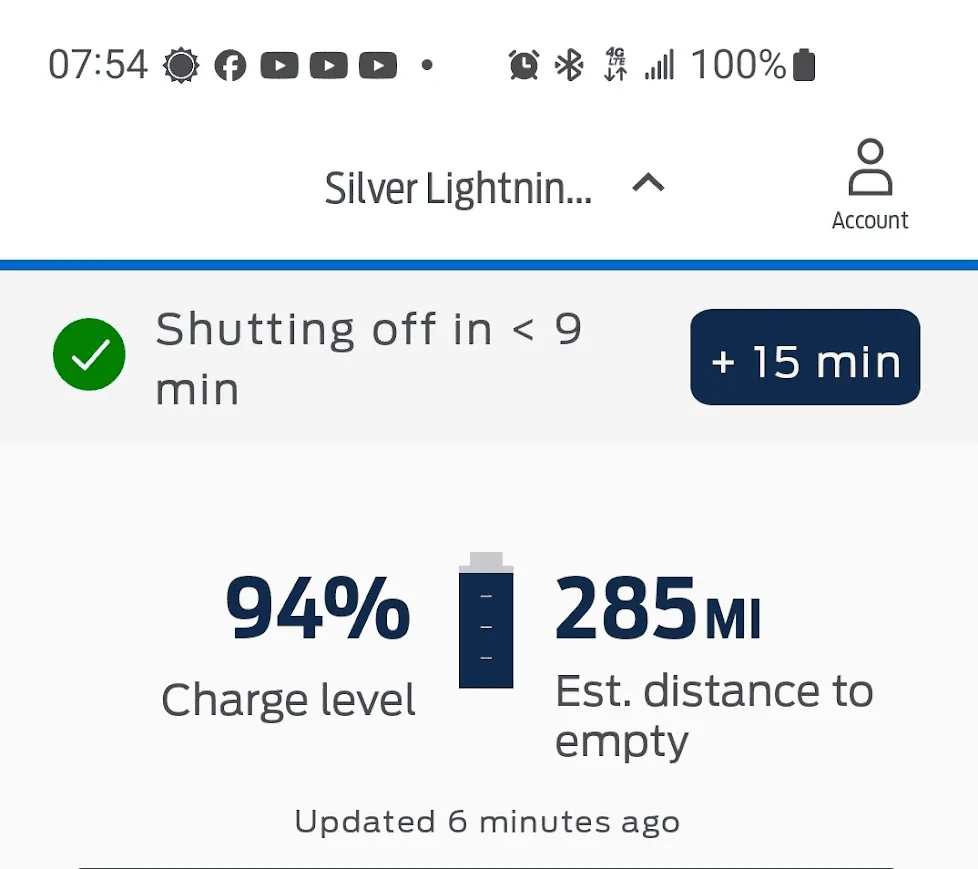Tap the 07:54 clock in status bar

(98, 66)
